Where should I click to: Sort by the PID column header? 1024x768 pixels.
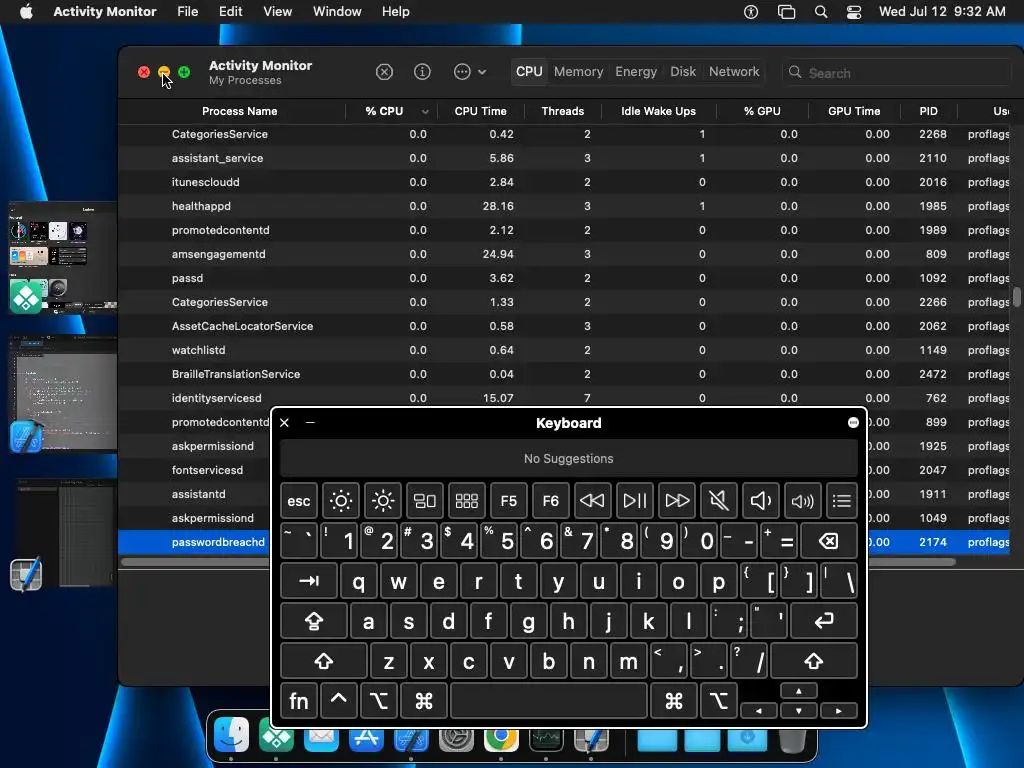pos(928,111)
